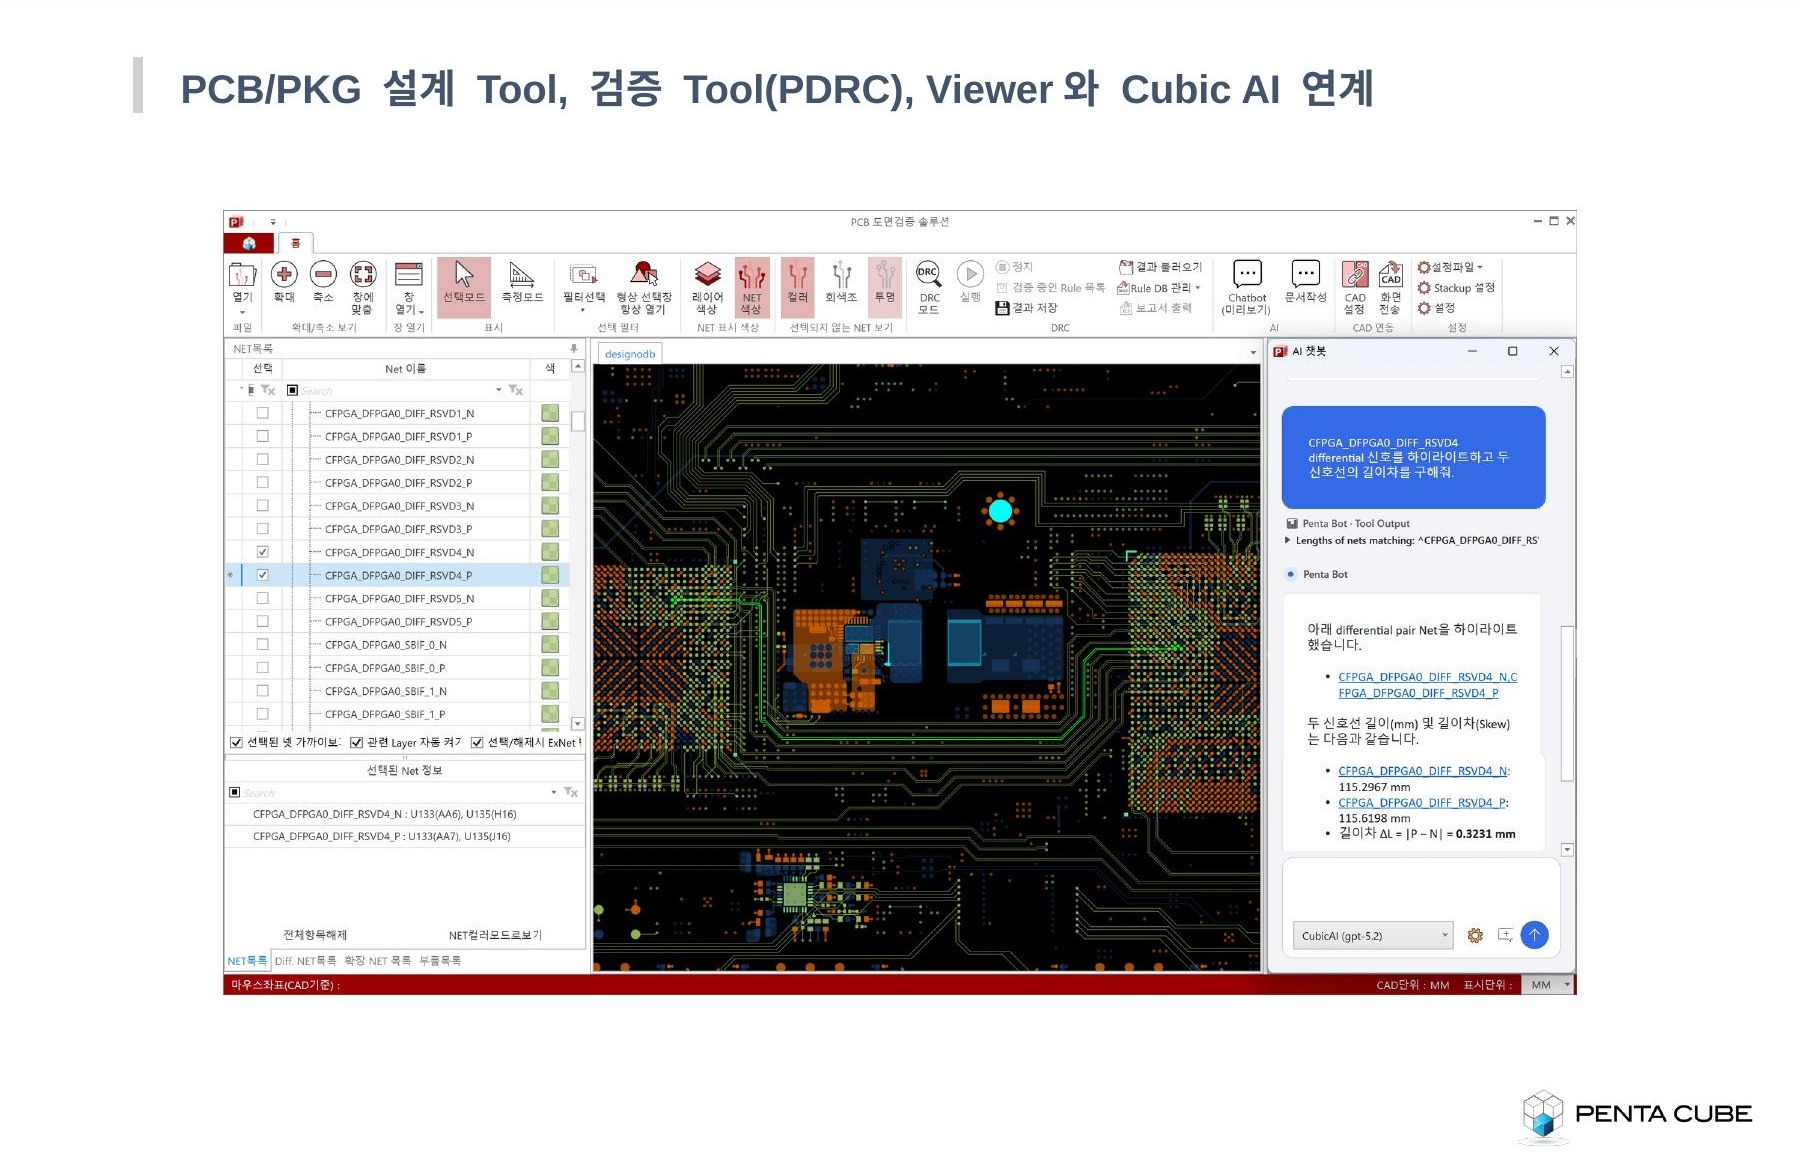Open 문서작성 document writer
The height and width of the screenshot is (1169, 1800).
coord(1305,282)
